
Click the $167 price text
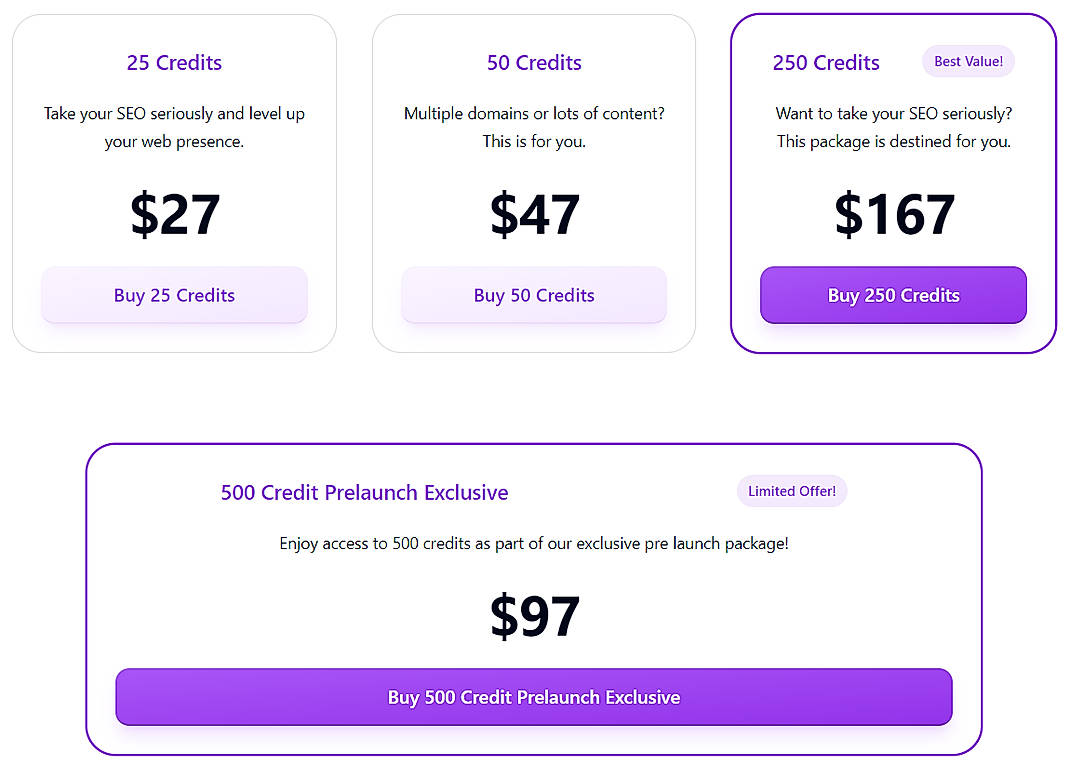pyautogui.click(x=892, y=214)
